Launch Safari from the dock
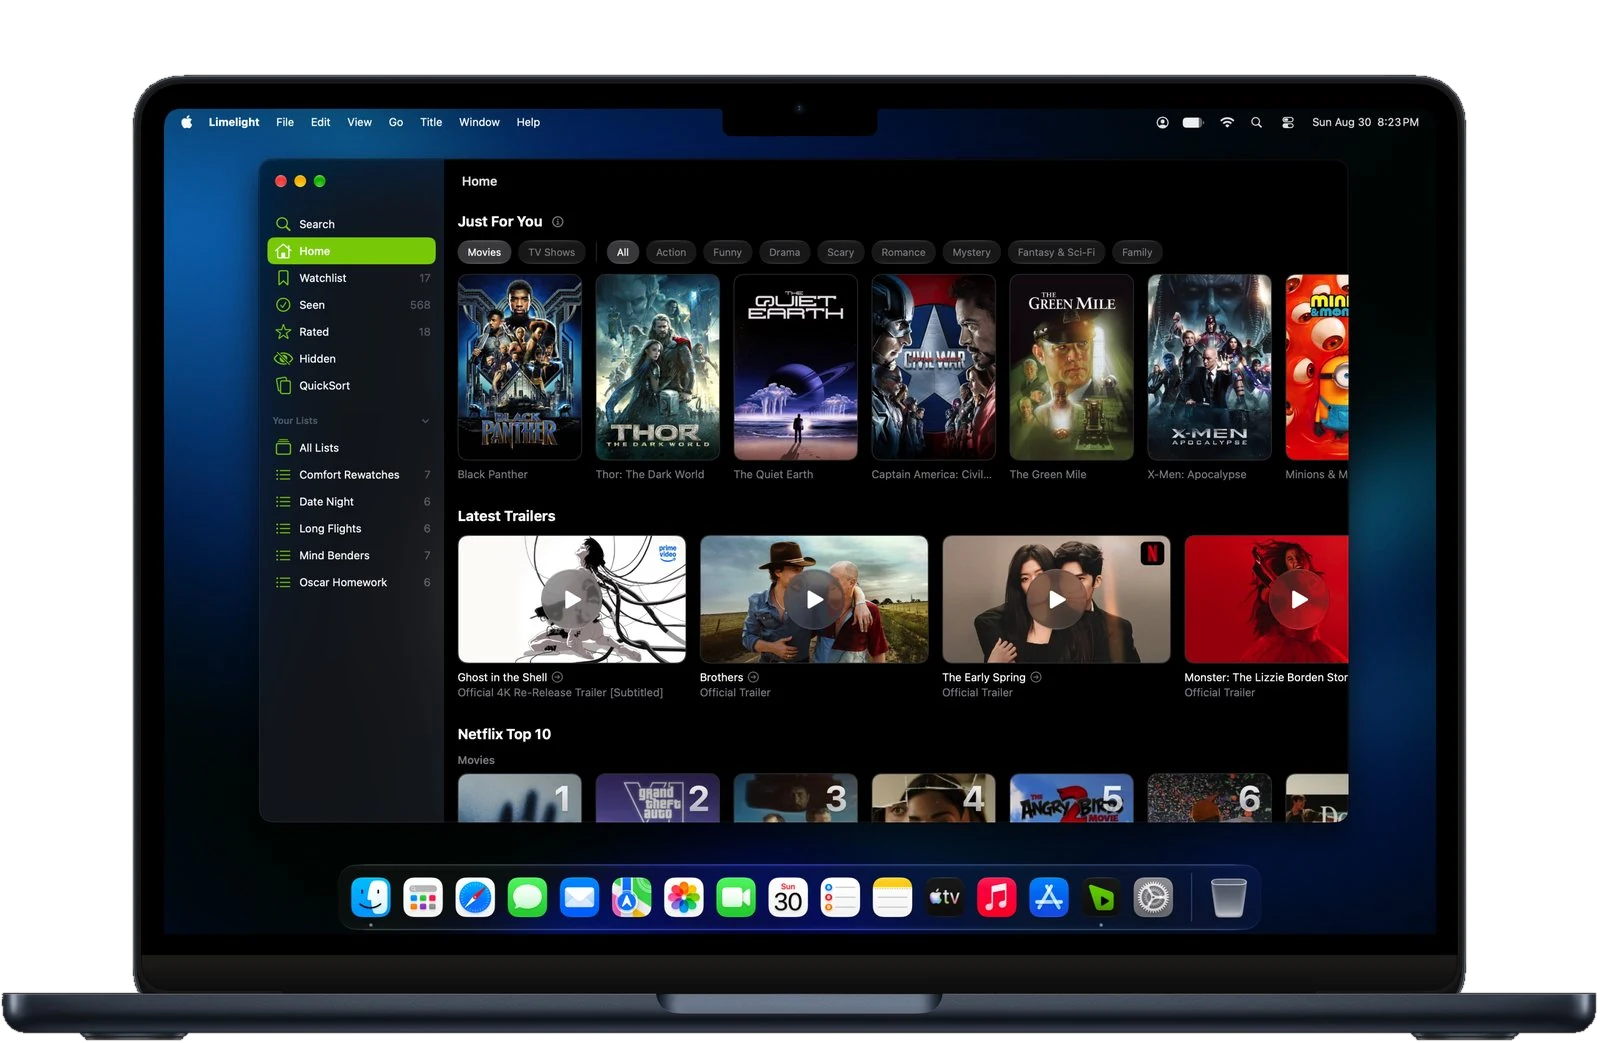The width and height of the screenshot is (1600, 1043). 475,897
